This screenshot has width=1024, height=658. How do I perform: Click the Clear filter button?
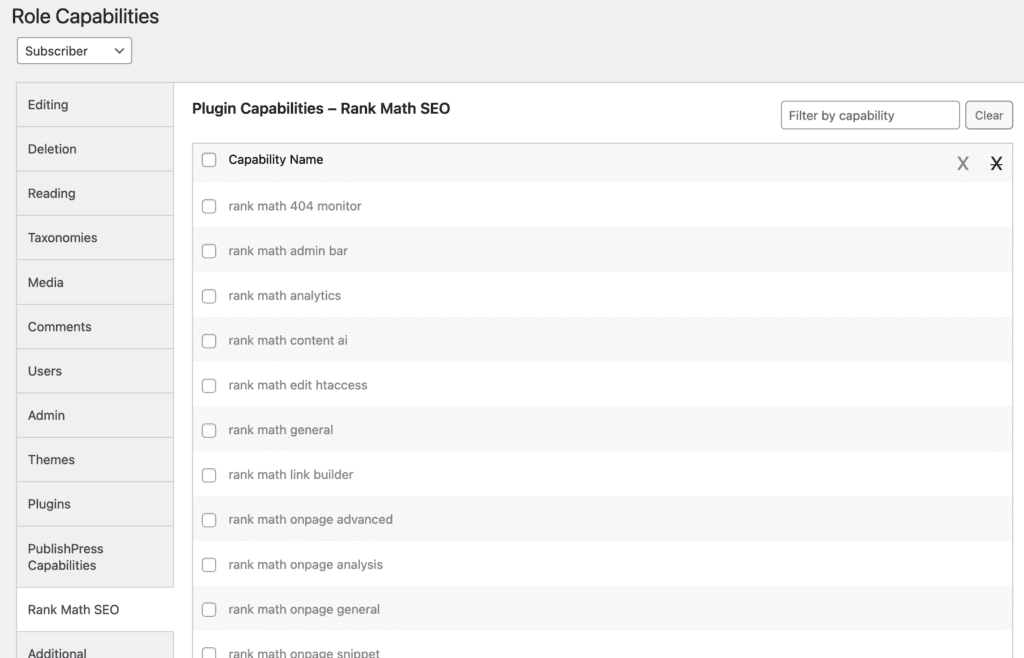[x=988, y=115]
